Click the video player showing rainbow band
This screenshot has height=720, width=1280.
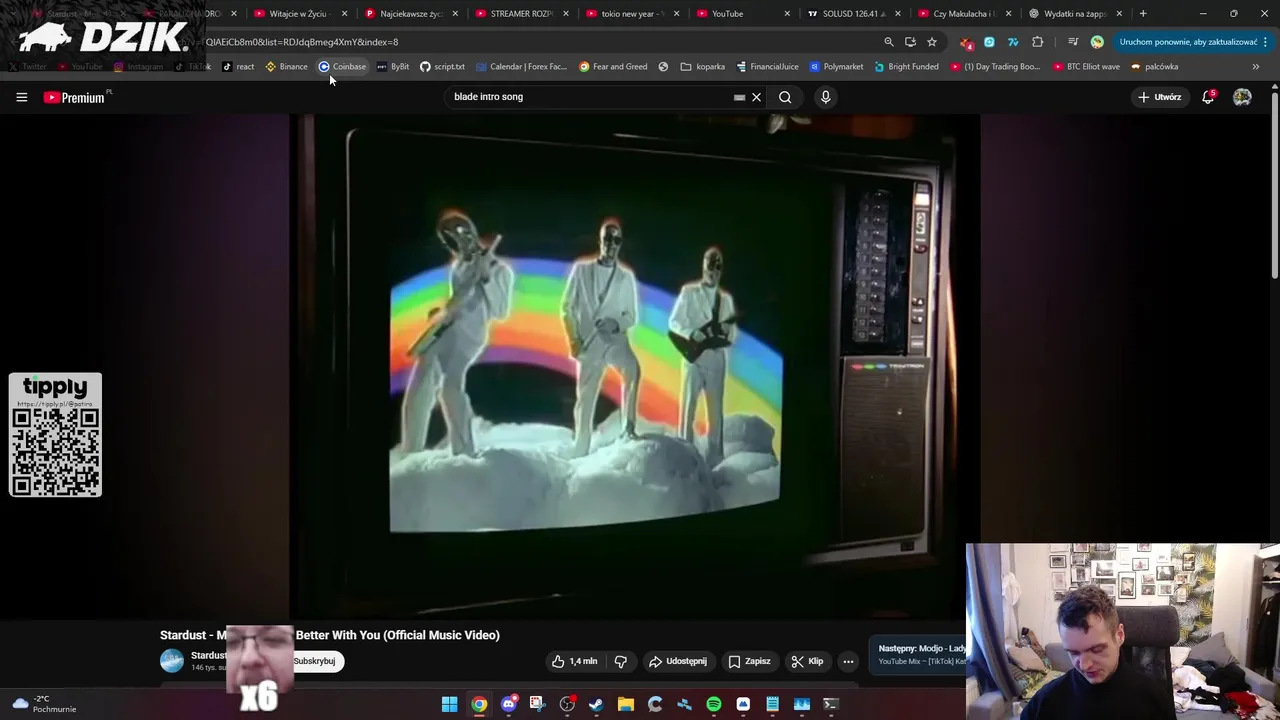[x=635, y=365]
